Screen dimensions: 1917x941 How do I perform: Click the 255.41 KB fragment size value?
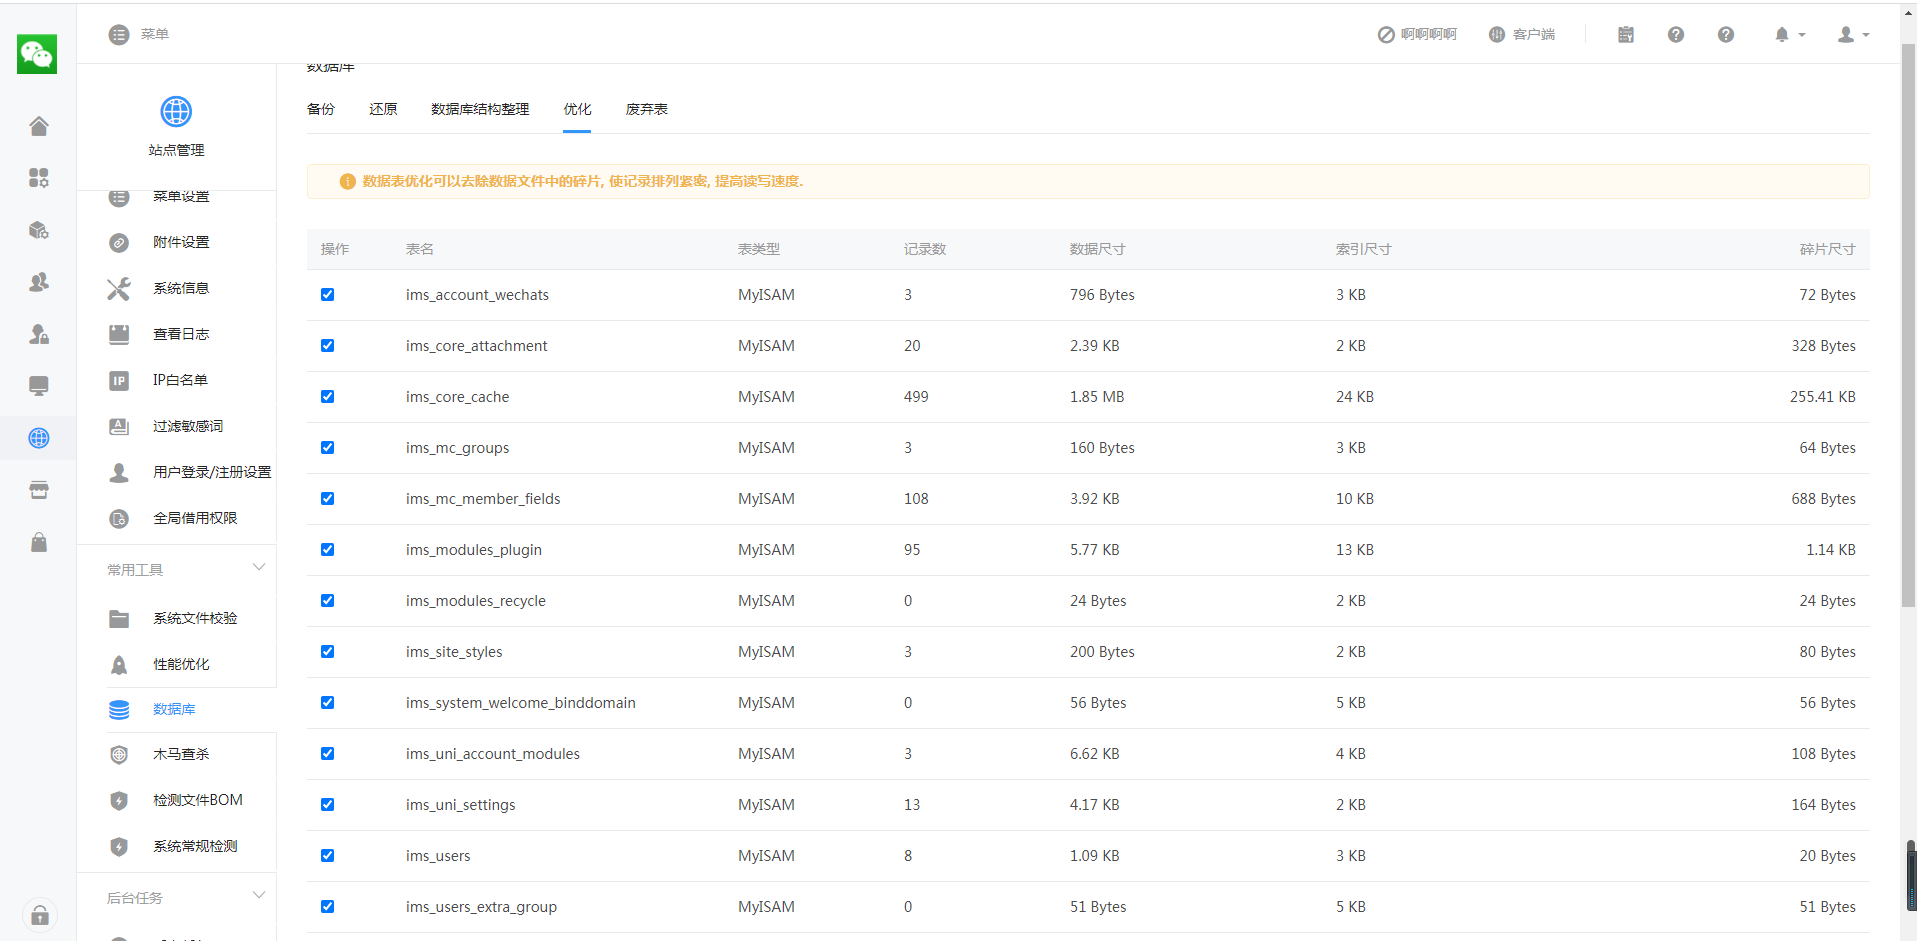pyautogui.click(x=1822, y=397)
